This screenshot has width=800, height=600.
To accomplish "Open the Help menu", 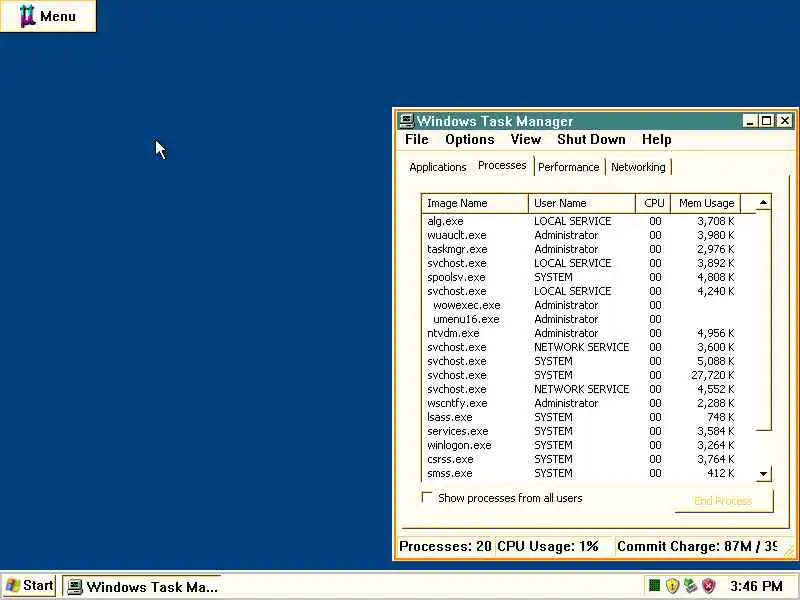I will pyautogui.click(x=656, y=139).
